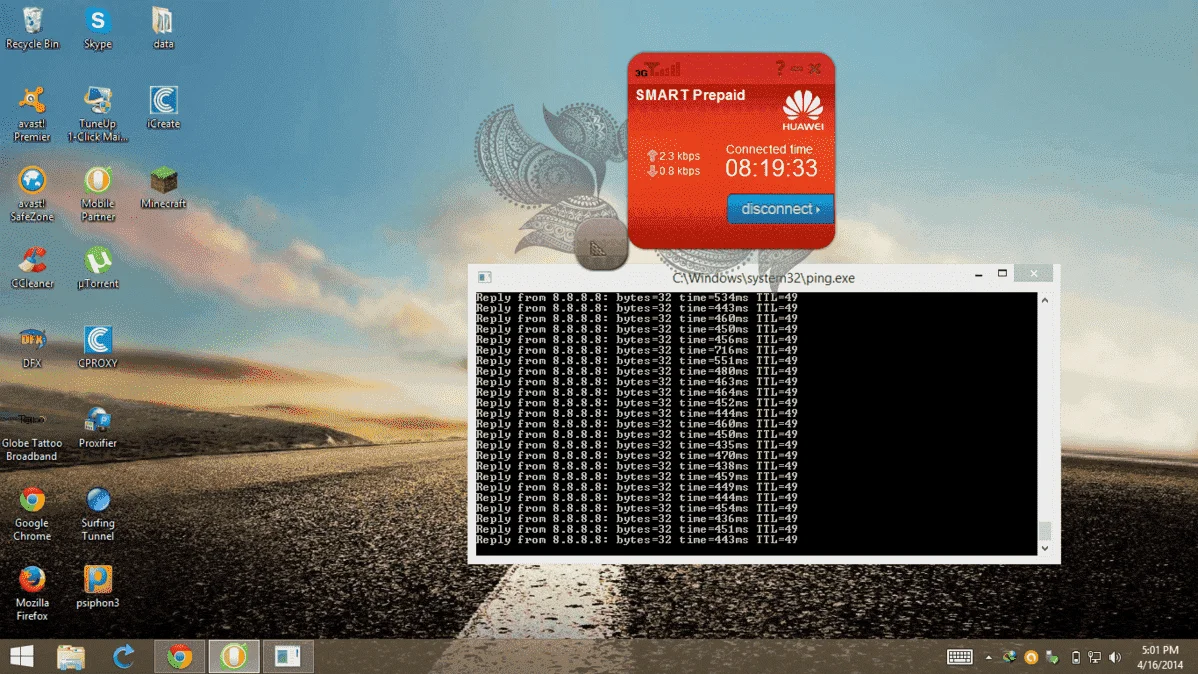Click the SMART Prepaid profile name

point(690,95)
